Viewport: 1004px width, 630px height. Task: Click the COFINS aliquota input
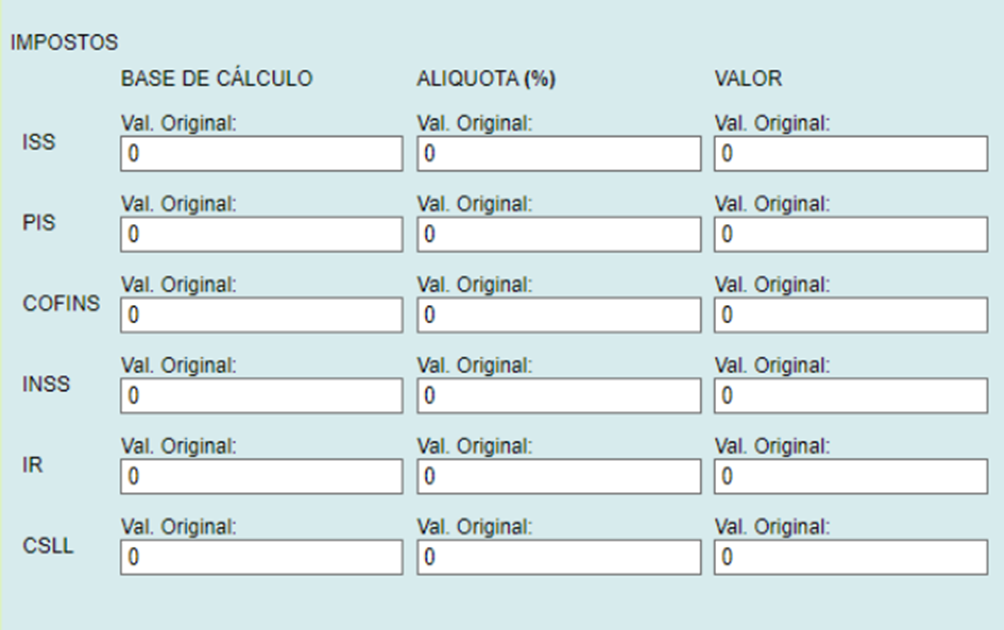559,316
